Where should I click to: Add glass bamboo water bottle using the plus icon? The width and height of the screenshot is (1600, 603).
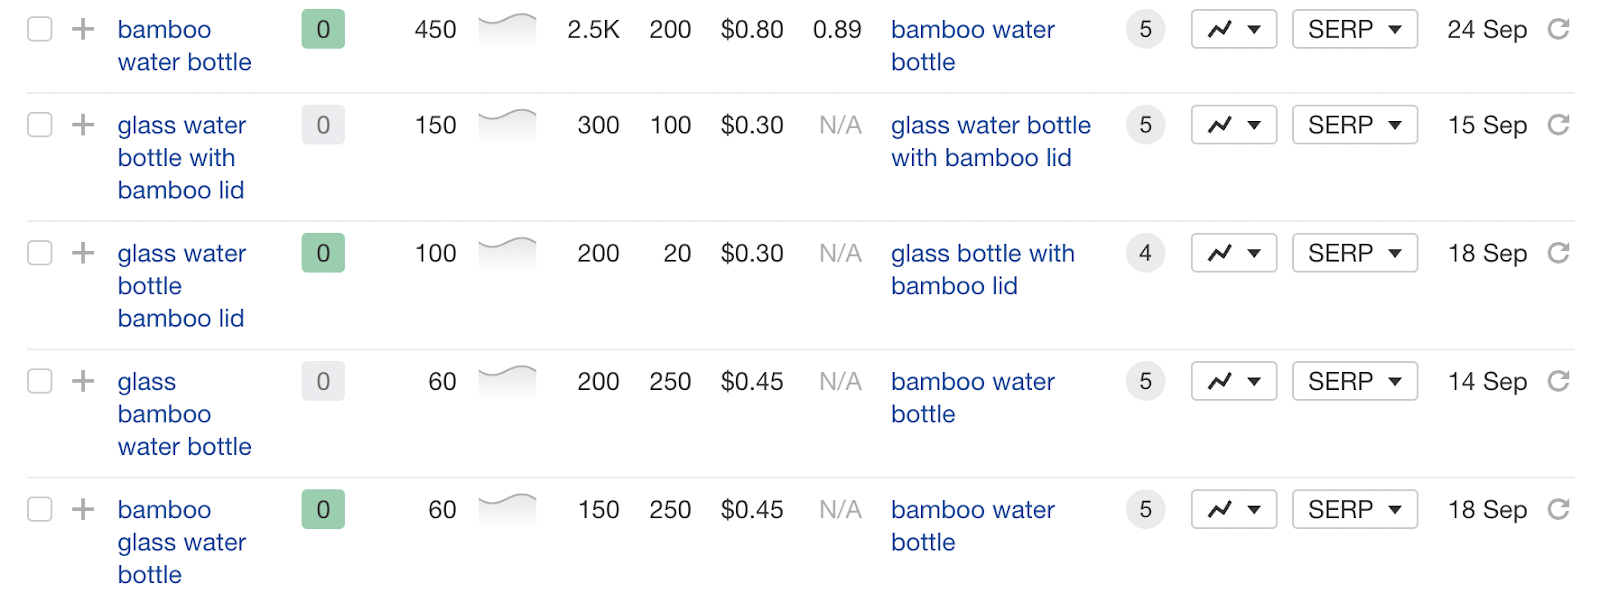(x=80, y=381)
